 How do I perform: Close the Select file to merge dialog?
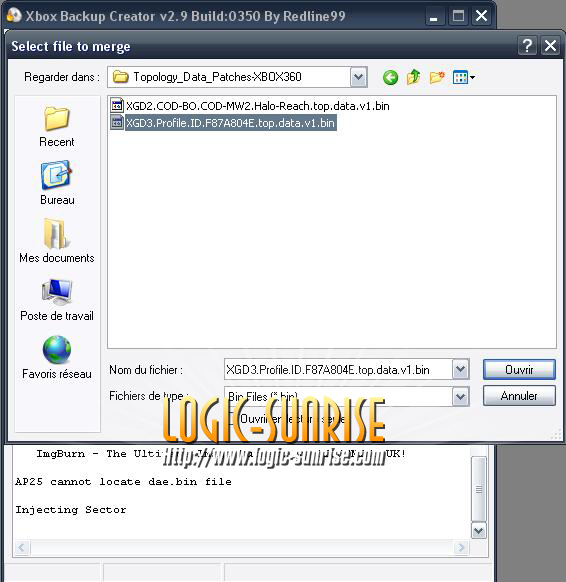pyautogui.click(x=550, y=46)
